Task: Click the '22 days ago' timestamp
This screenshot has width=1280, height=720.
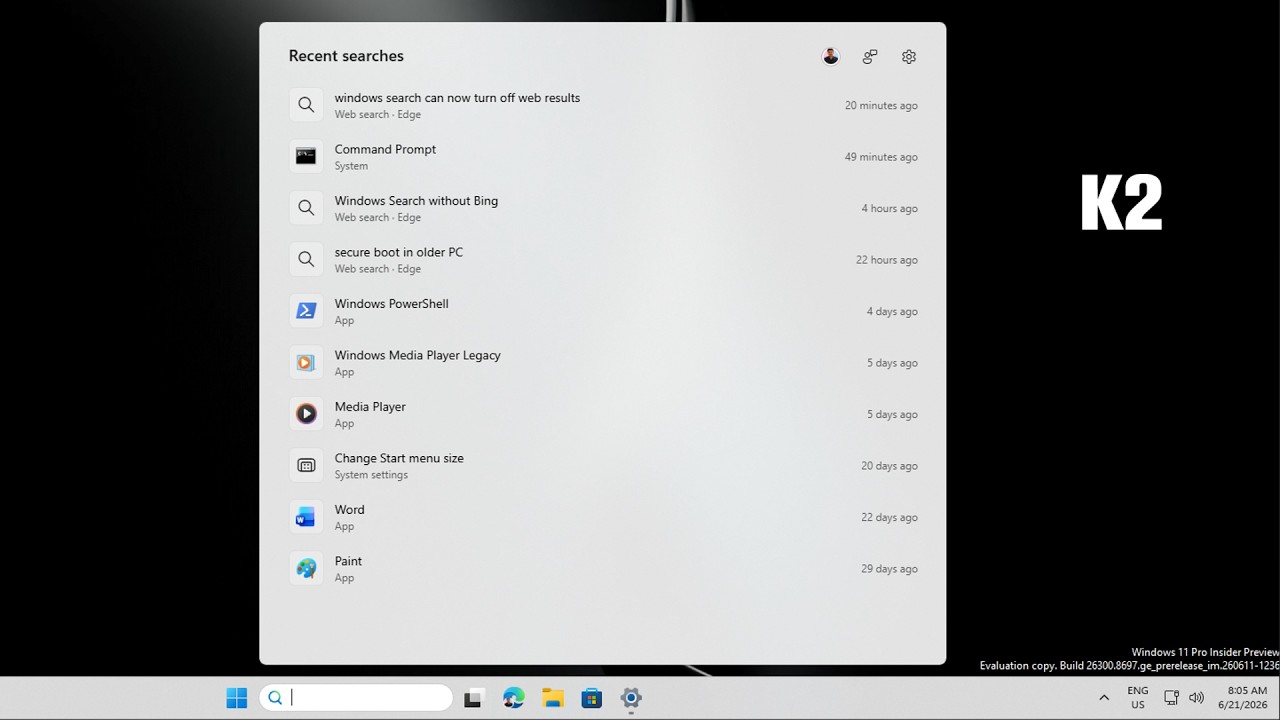Action: click(889, 517)
